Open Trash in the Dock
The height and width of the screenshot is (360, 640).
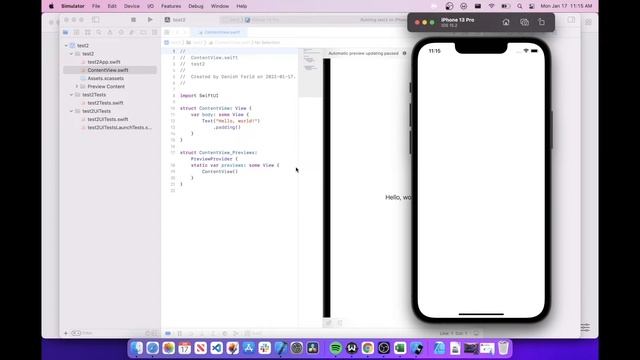[503, 348]
